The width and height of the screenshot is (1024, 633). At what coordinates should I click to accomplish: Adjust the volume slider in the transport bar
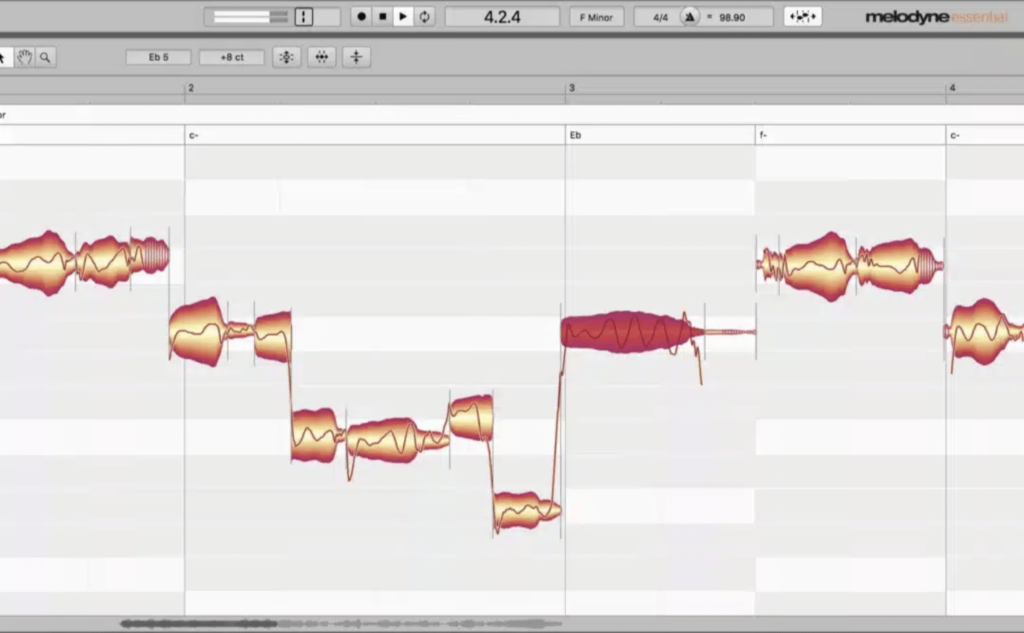click(x=250, y=15)
